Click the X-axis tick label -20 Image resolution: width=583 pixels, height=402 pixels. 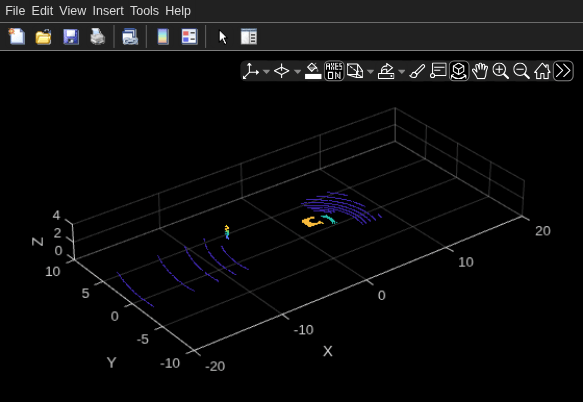pyautogui.click(x=215, y=366)
